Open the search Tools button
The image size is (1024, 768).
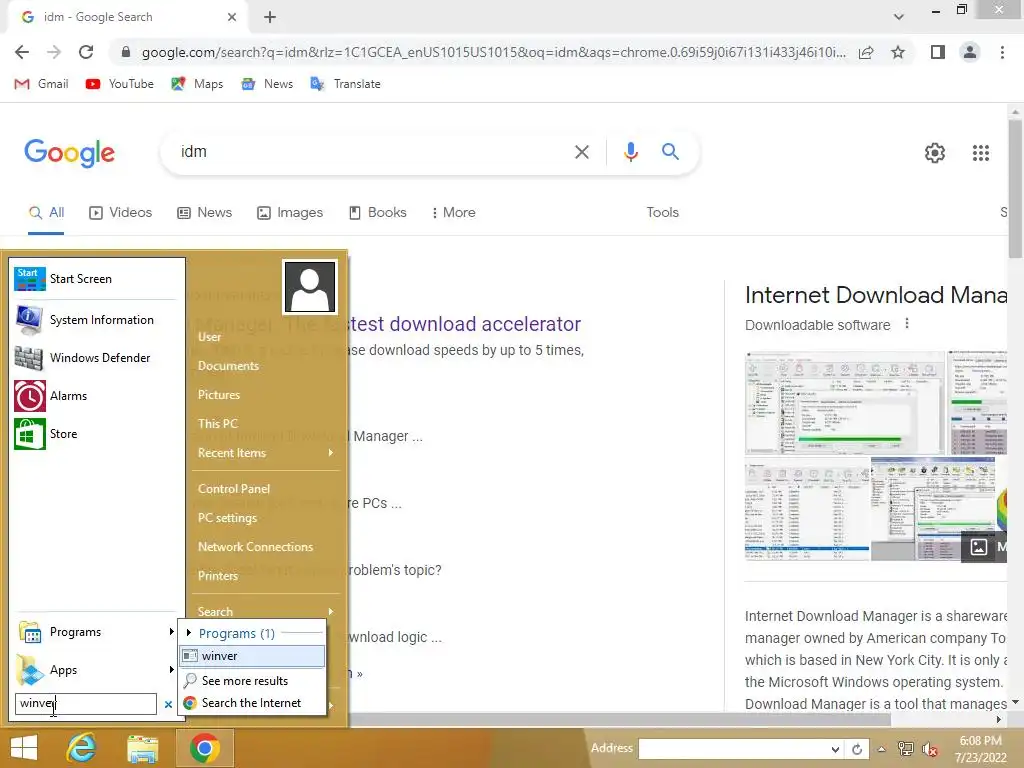(662, 213)
